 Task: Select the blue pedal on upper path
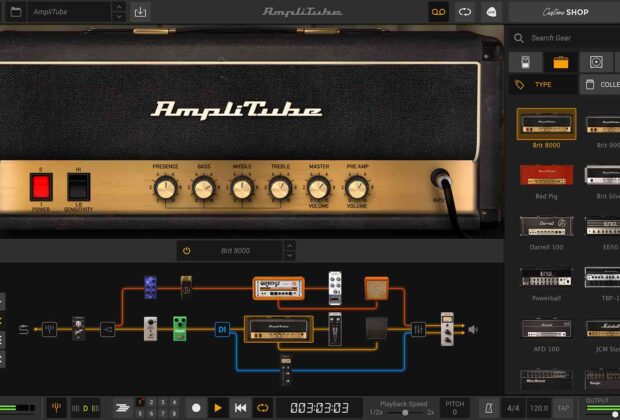tap(150, 287)
